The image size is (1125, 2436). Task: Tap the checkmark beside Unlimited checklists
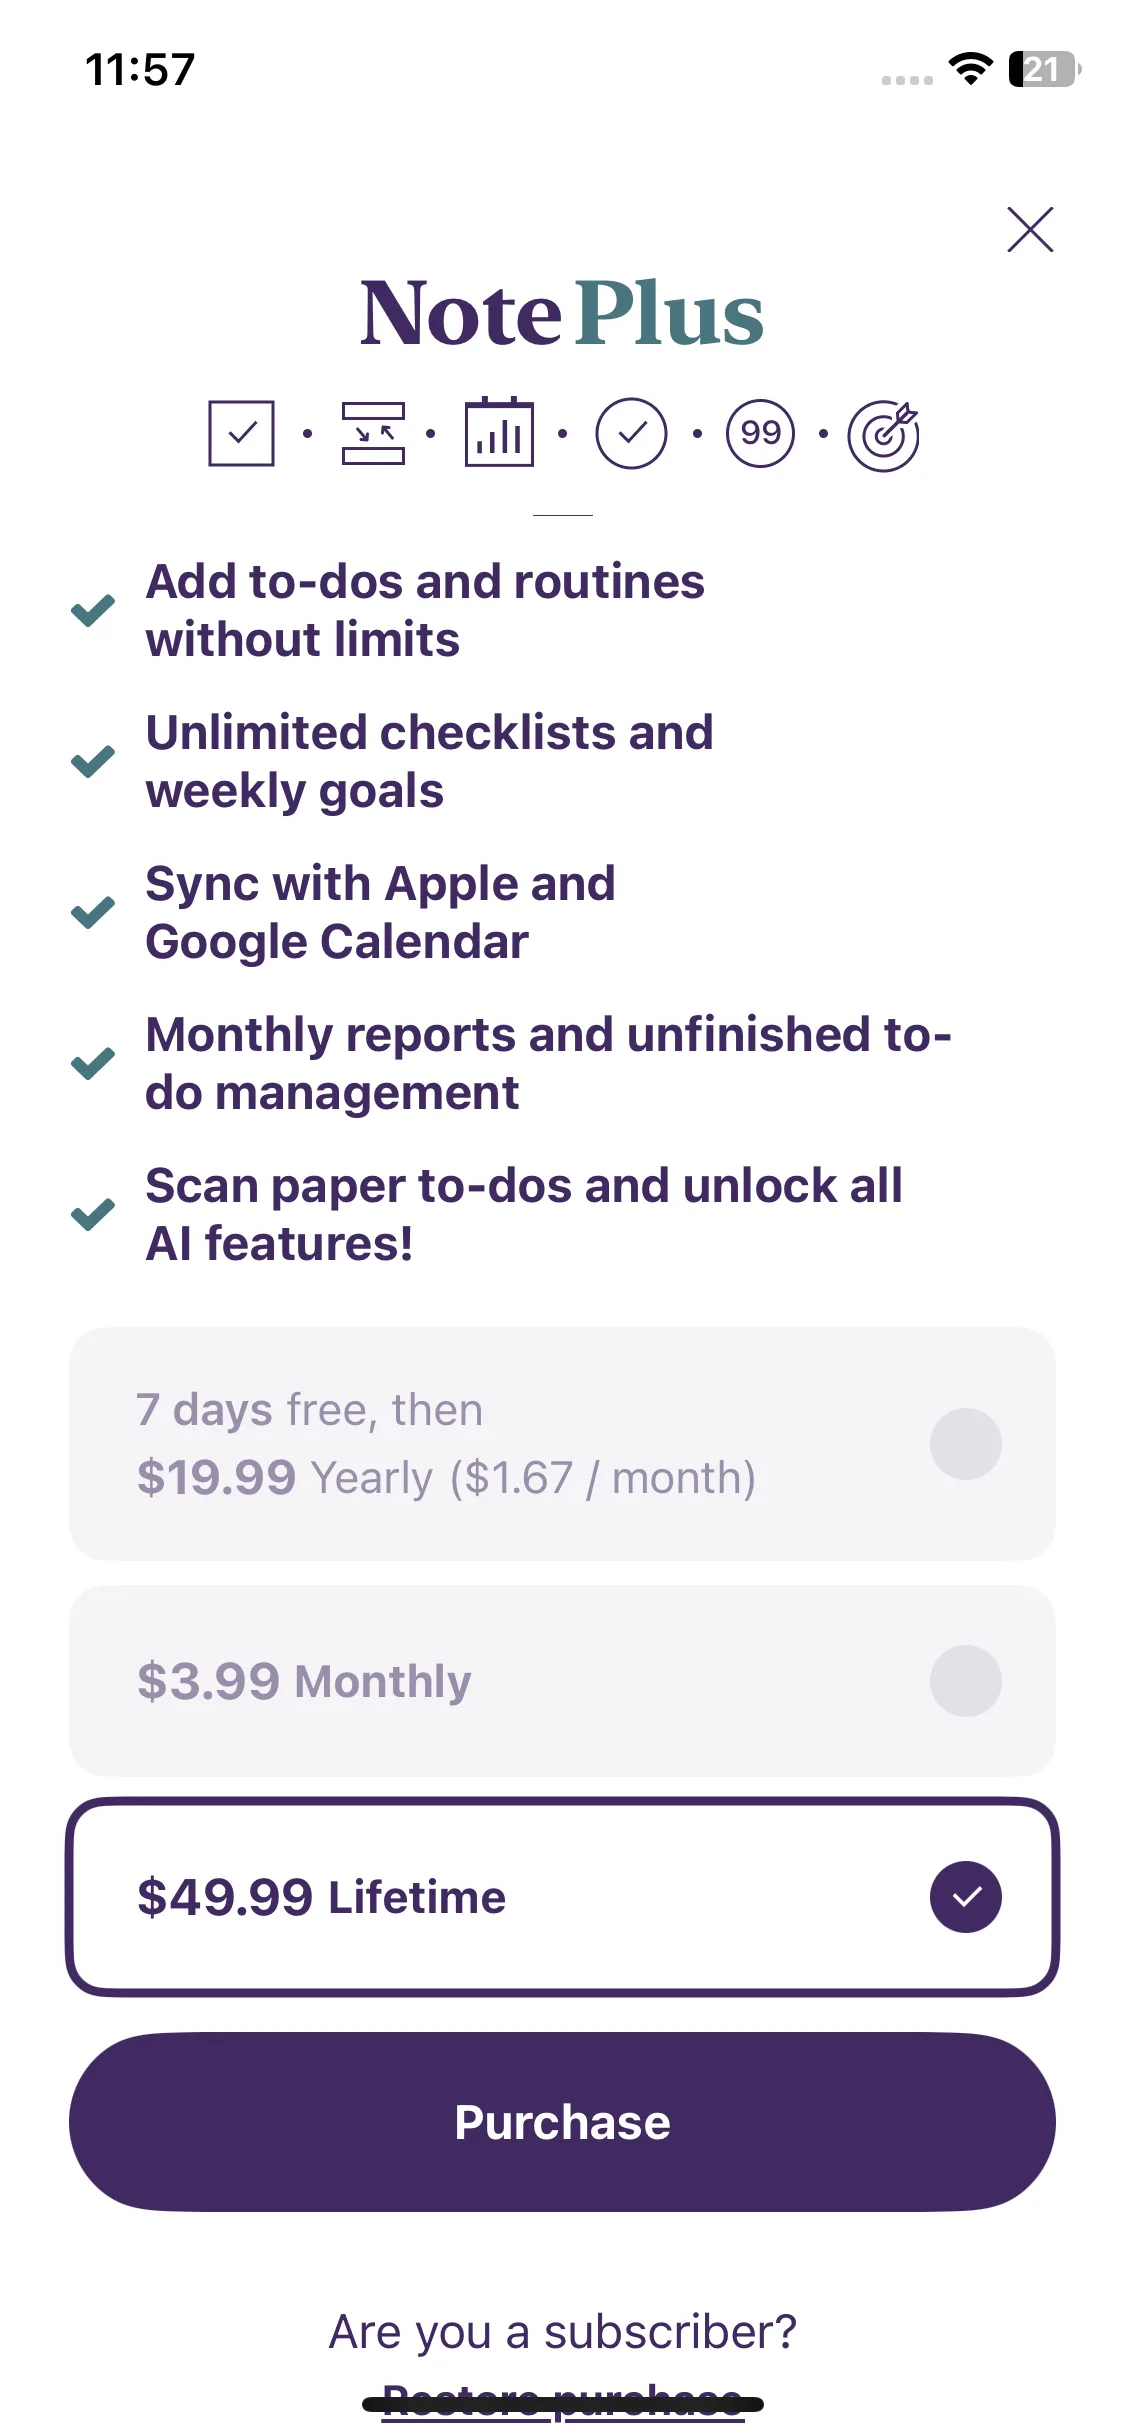pyautogui.click(x=93, y=762)
